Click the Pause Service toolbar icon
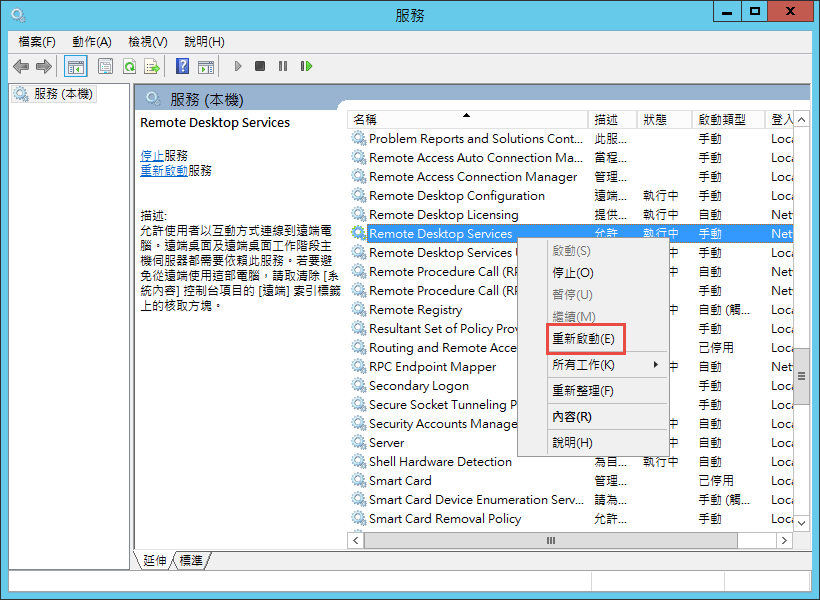This screenshot has height=600, width=820. coord(283,66)
